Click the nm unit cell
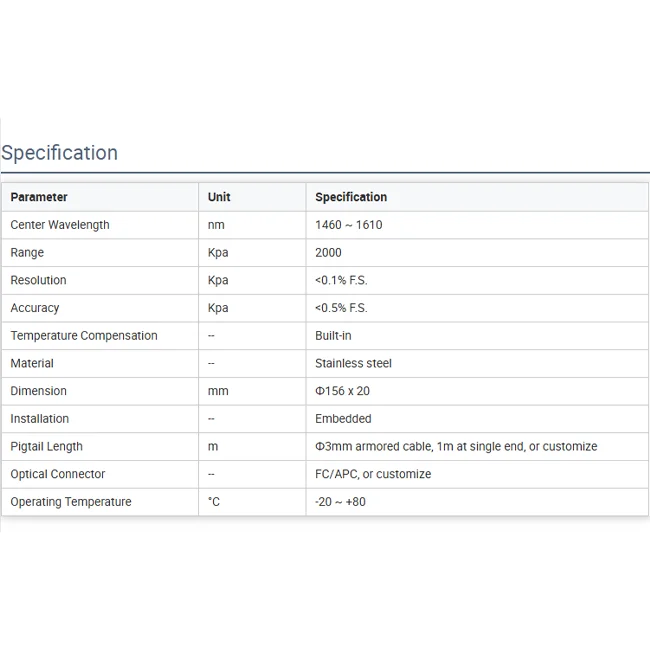650x650 pixels. (x=216, y=225)
